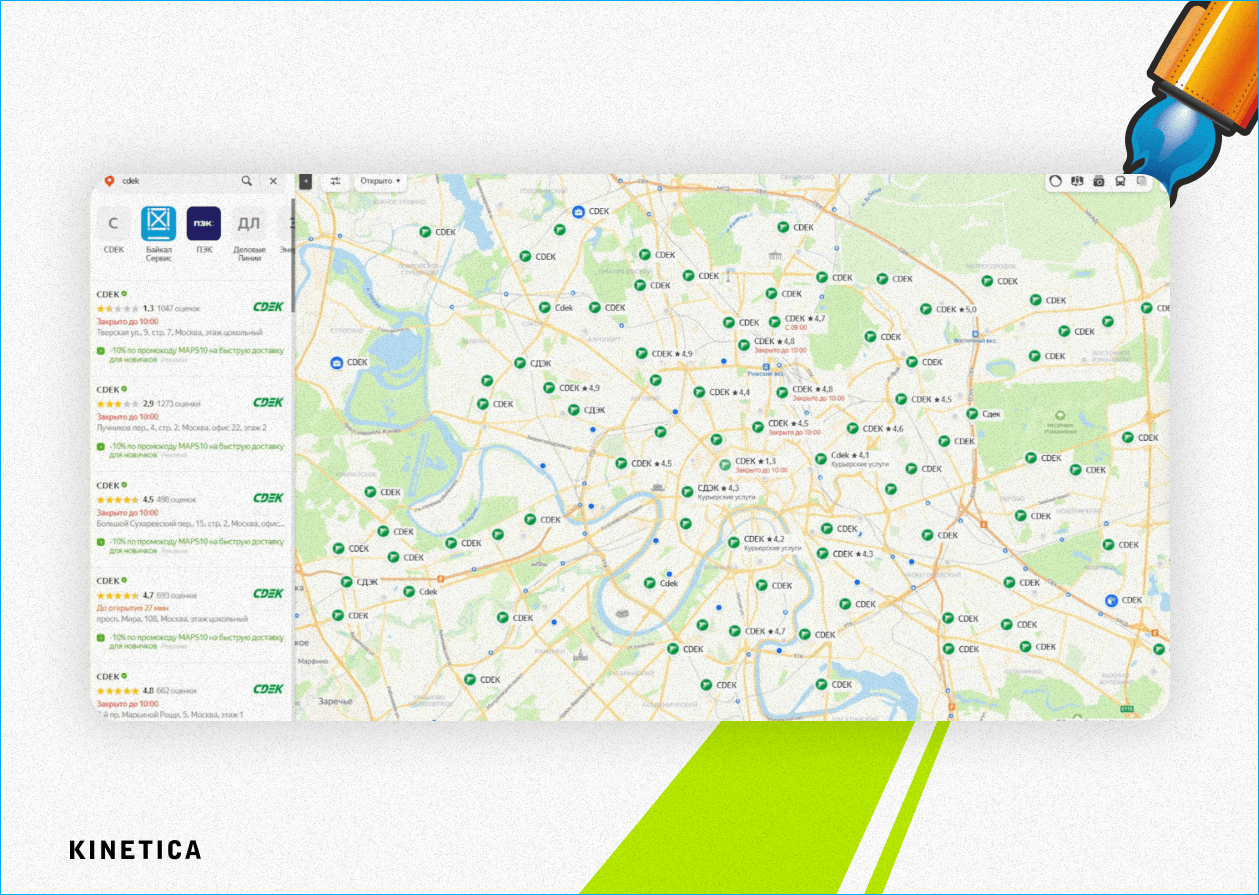Click the 498 оценок review count
The height and width of the screenshot is (895, 1259).
(176, 499)
